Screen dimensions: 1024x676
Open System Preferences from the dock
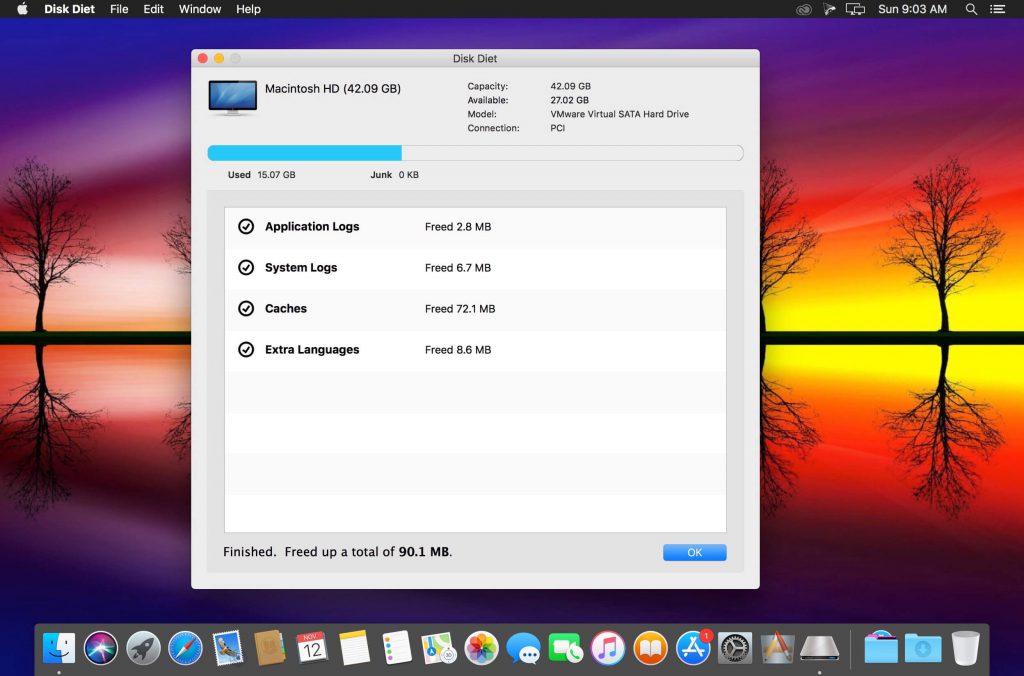[x=735, y=648]
